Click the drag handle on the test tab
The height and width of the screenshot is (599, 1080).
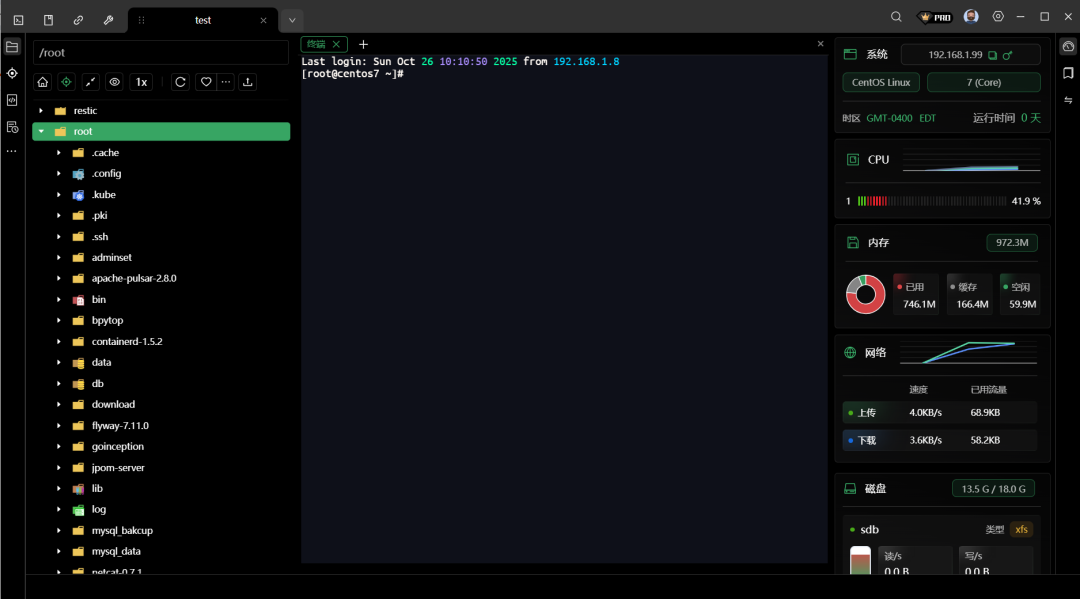(x=141, y=20)
